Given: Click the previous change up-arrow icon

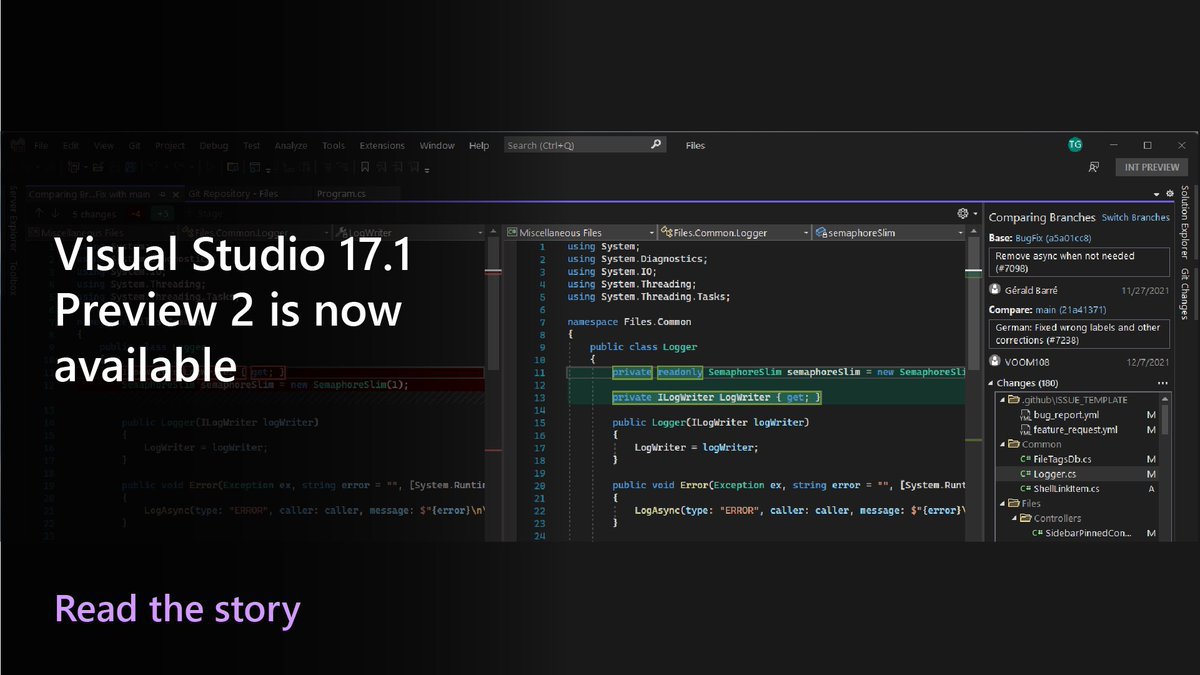Looking at the screenshot, I should coord(38,213).
